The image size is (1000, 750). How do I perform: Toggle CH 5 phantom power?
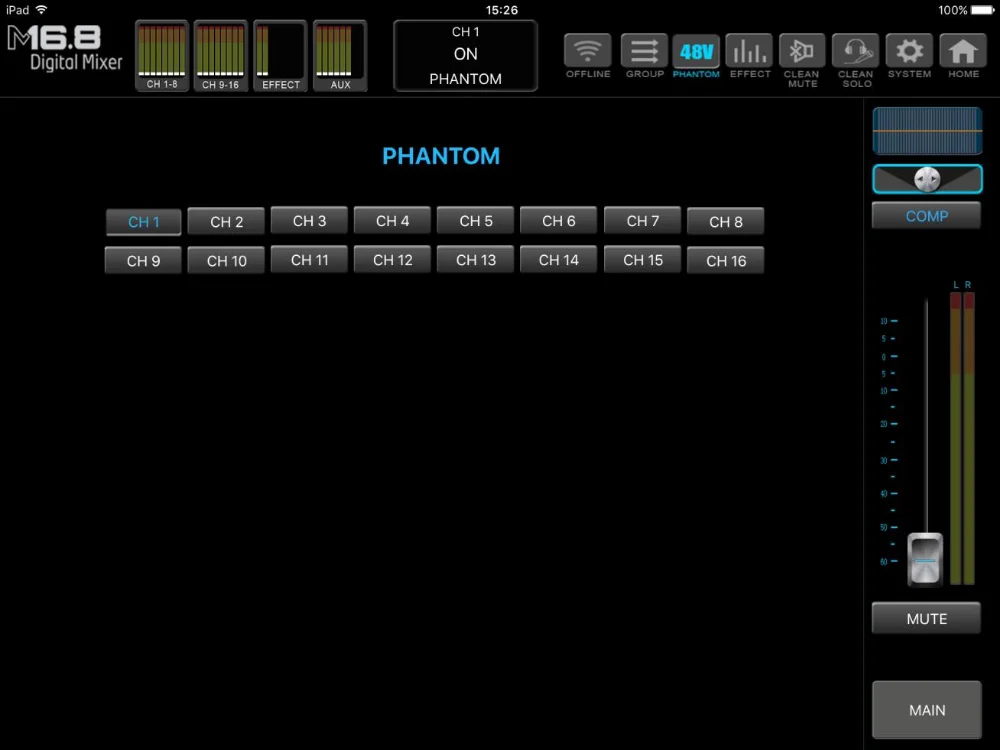[476, 221]
